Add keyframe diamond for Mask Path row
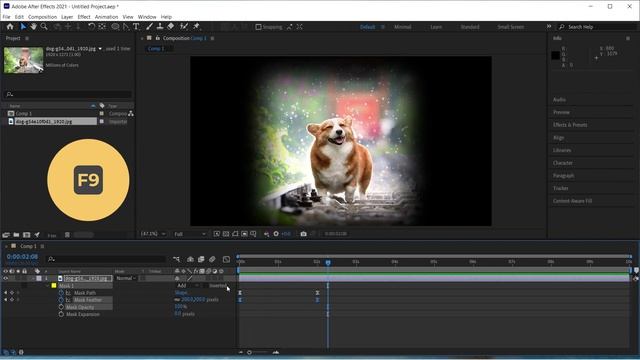This screenshot has height=360, width=640. point(12,293)
